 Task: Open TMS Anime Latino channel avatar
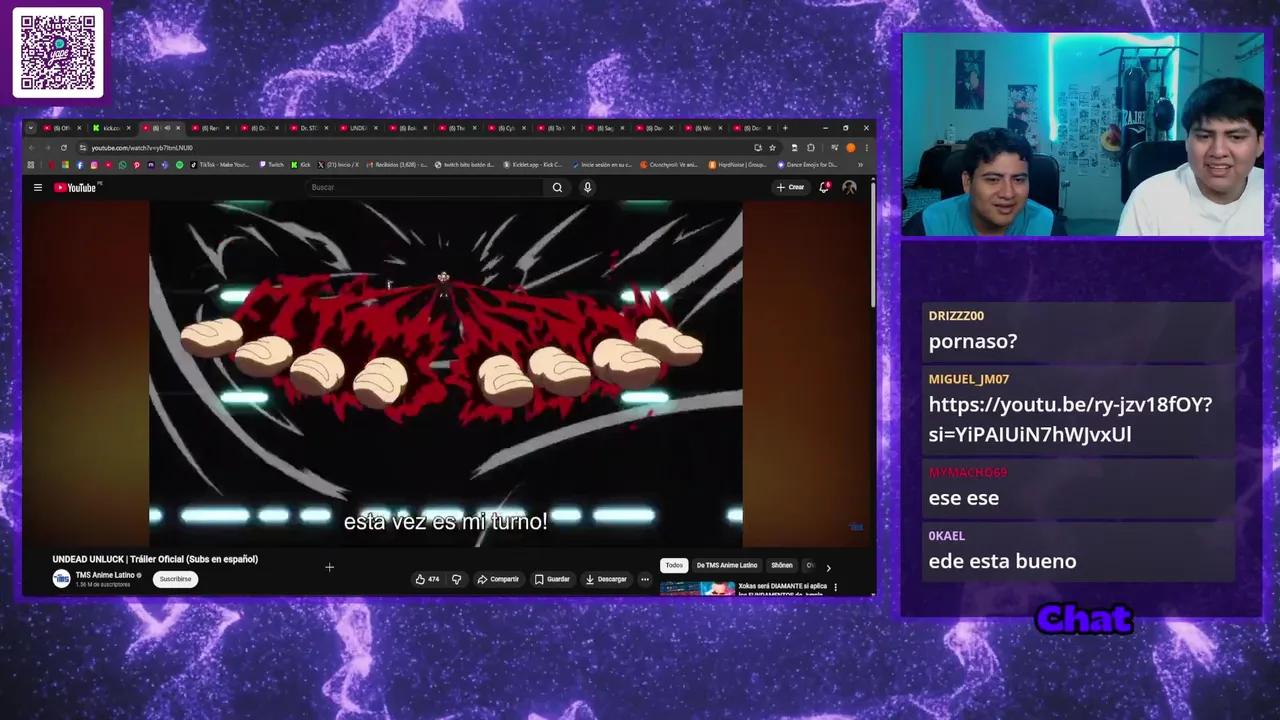[x=62, y=579]
